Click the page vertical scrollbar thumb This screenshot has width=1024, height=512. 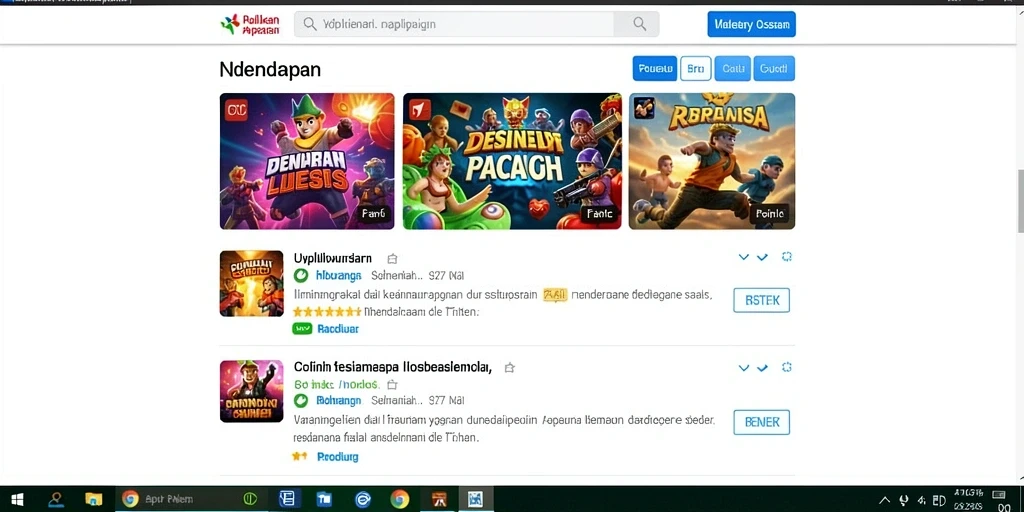pos(1020,200)
